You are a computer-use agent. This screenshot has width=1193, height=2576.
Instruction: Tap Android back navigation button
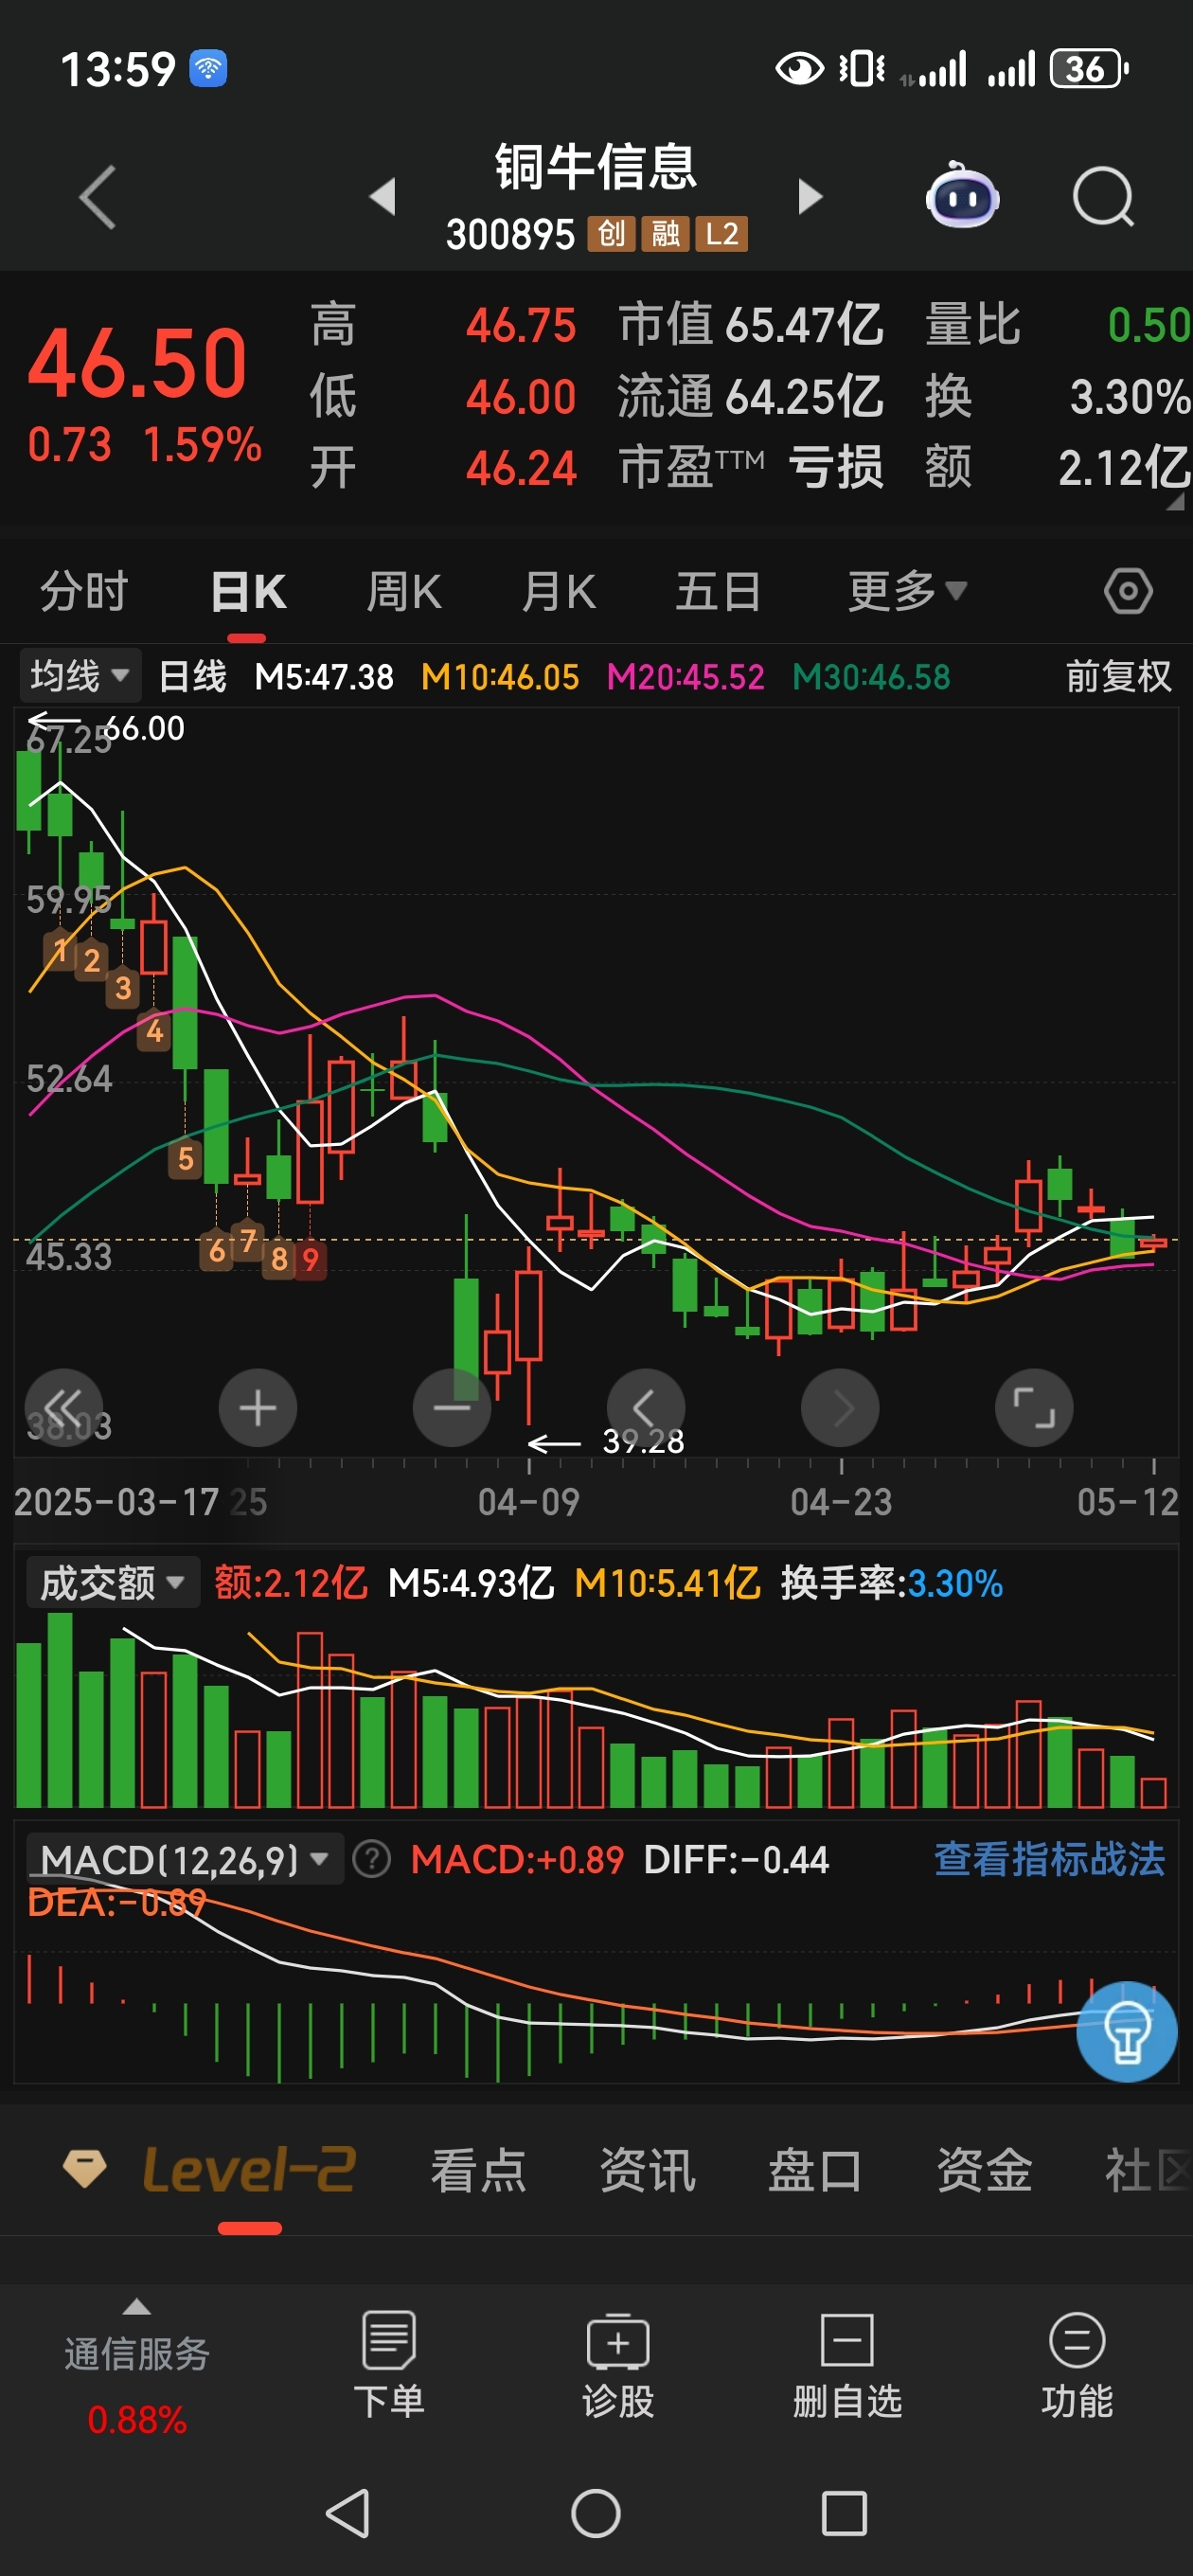pos(348,2513)
